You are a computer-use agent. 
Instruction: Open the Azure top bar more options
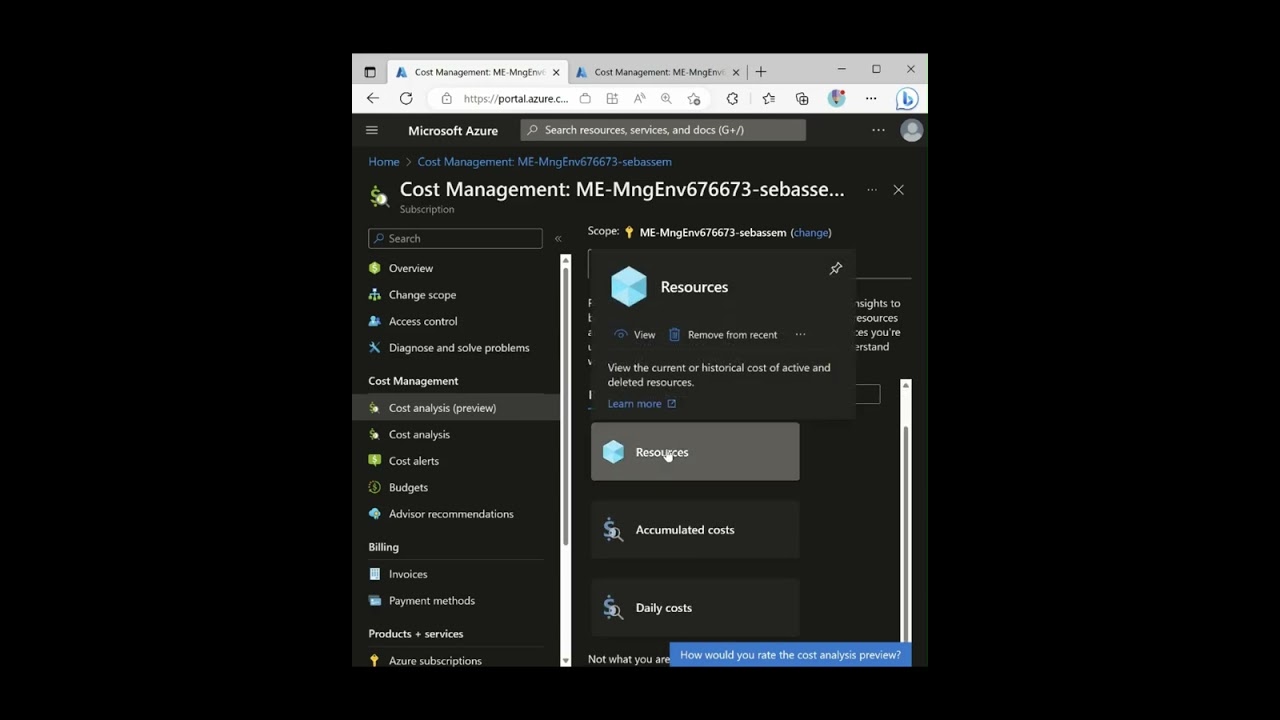click(878, 130)
